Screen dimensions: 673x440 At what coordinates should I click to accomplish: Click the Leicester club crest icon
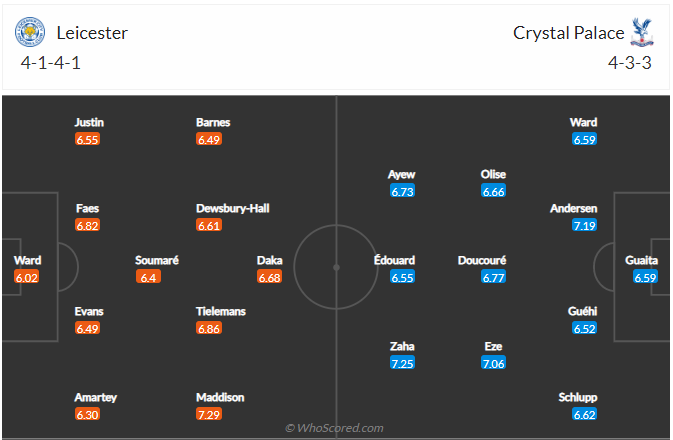coord(30,32)
